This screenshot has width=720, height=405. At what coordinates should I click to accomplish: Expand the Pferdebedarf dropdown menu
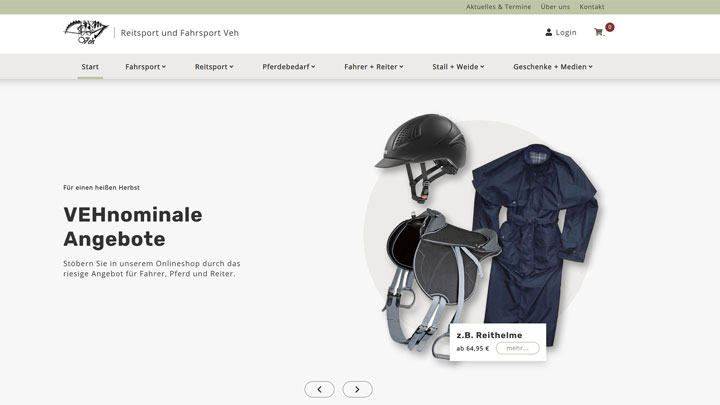(x=289, y=67)
